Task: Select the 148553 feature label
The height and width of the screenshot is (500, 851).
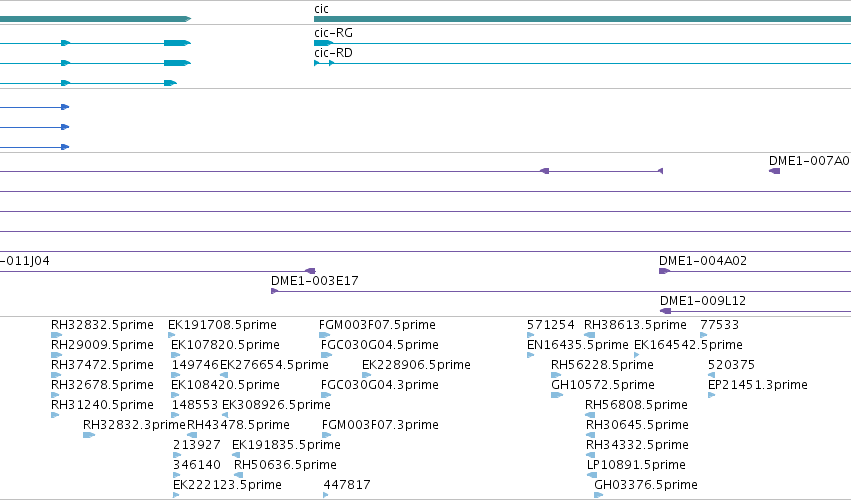Action: pos(195,405)
